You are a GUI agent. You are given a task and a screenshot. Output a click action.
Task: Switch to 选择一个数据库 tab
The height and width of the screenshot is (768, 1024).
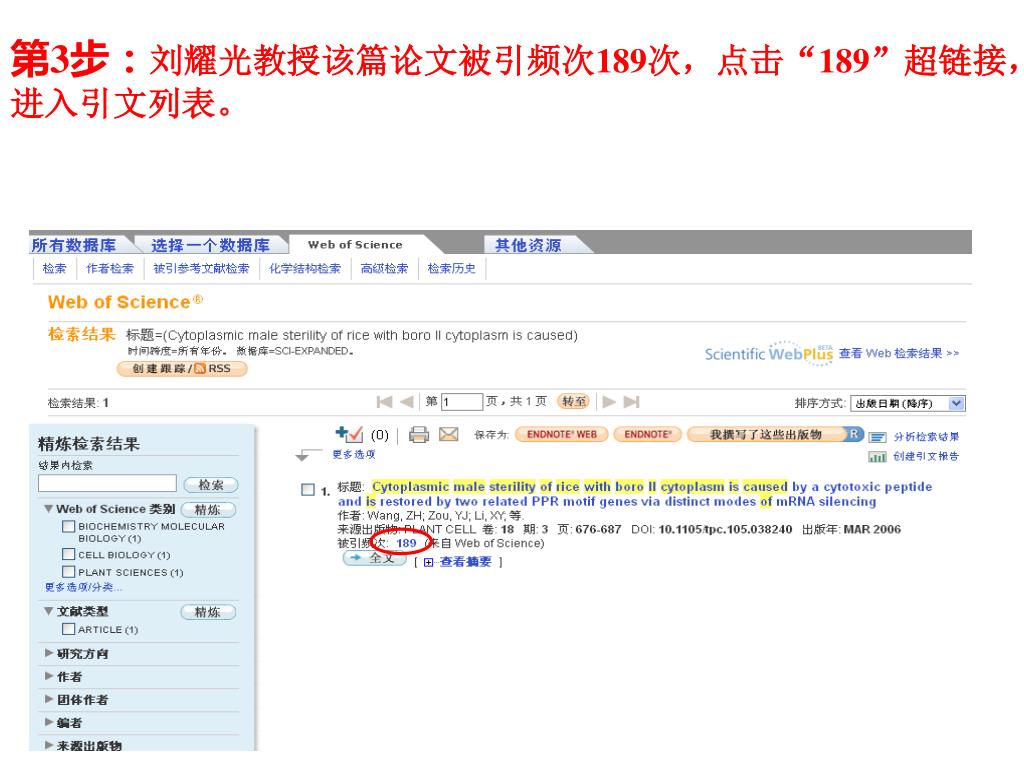coord(210,245)
